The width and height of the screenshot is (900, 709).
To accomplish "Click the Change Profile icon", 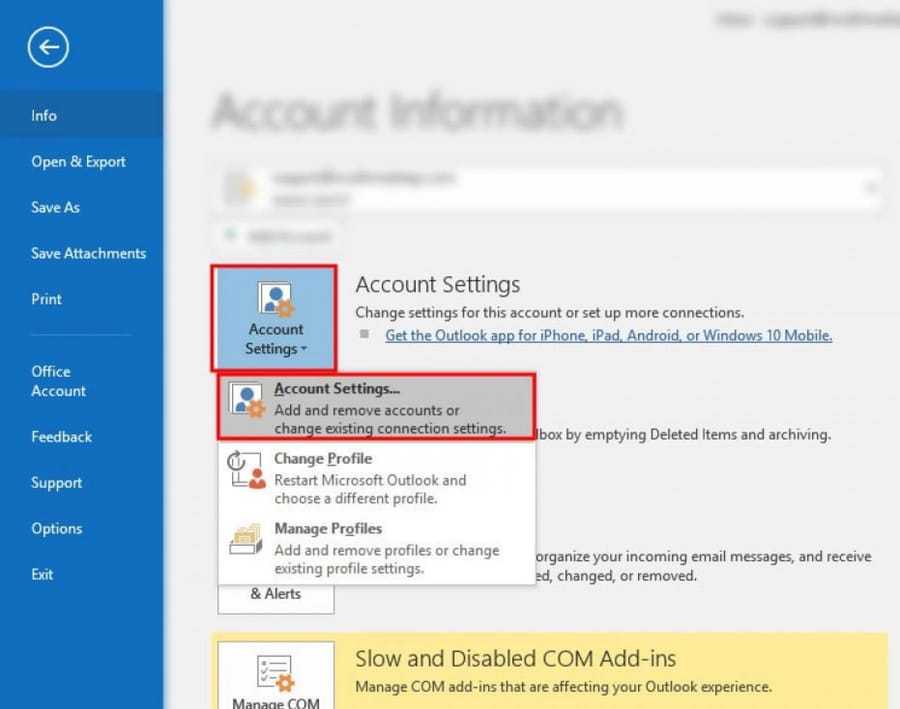I will [246, 470].
